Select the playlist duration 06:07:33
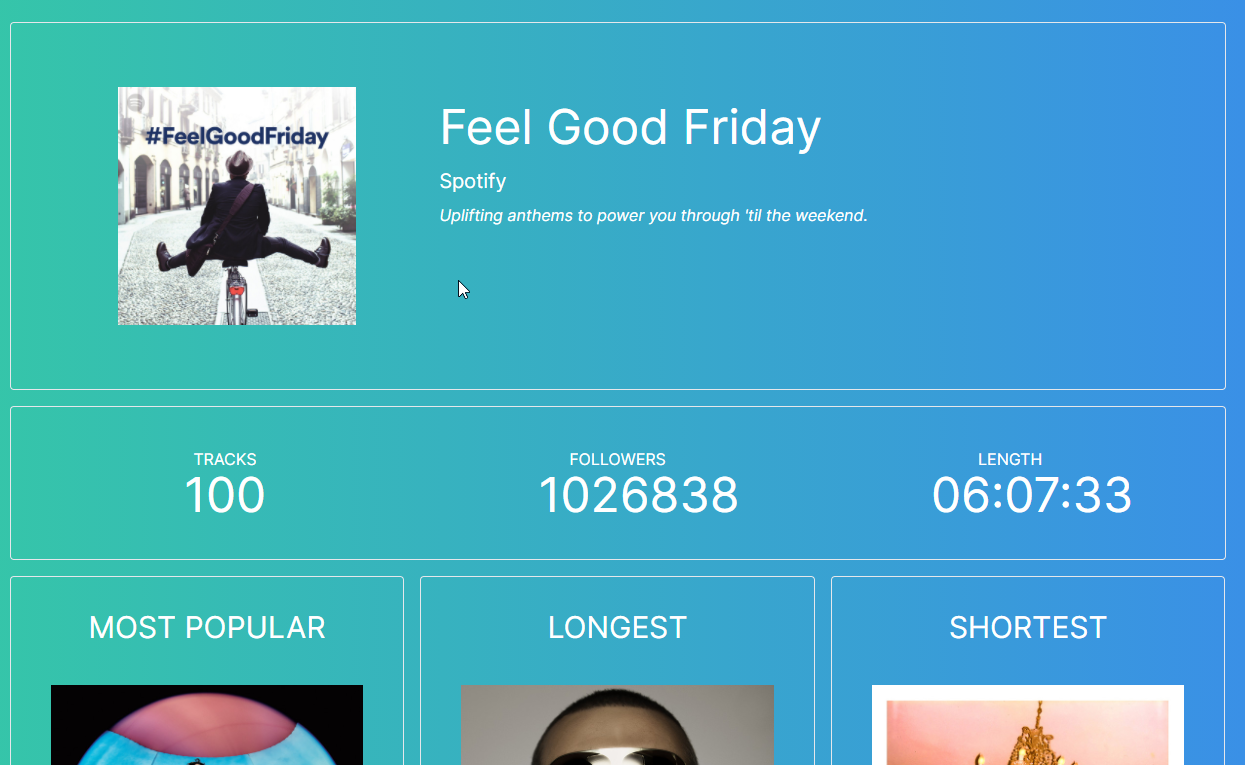The width and height of the screenshot is (1245, 765). 1032,496
